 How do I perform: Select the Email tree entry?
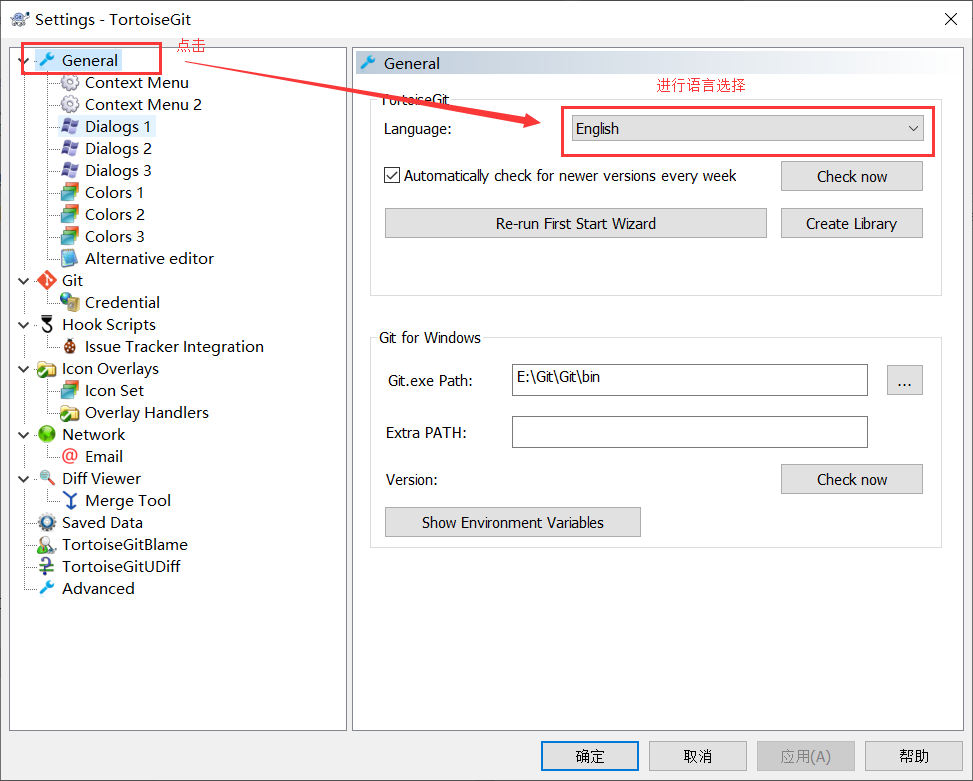click(x=104, y=457)
